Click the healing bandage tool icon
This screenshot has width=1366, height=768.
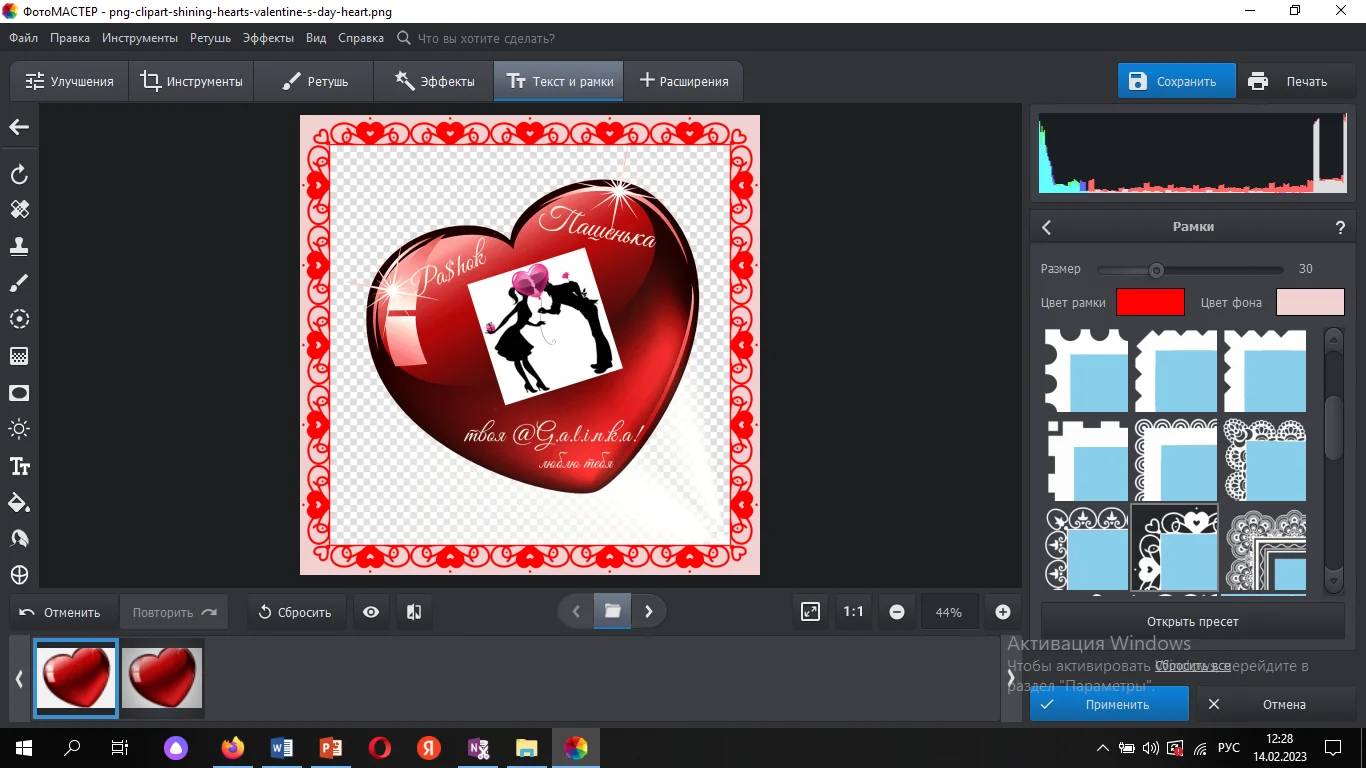[19, 210]
